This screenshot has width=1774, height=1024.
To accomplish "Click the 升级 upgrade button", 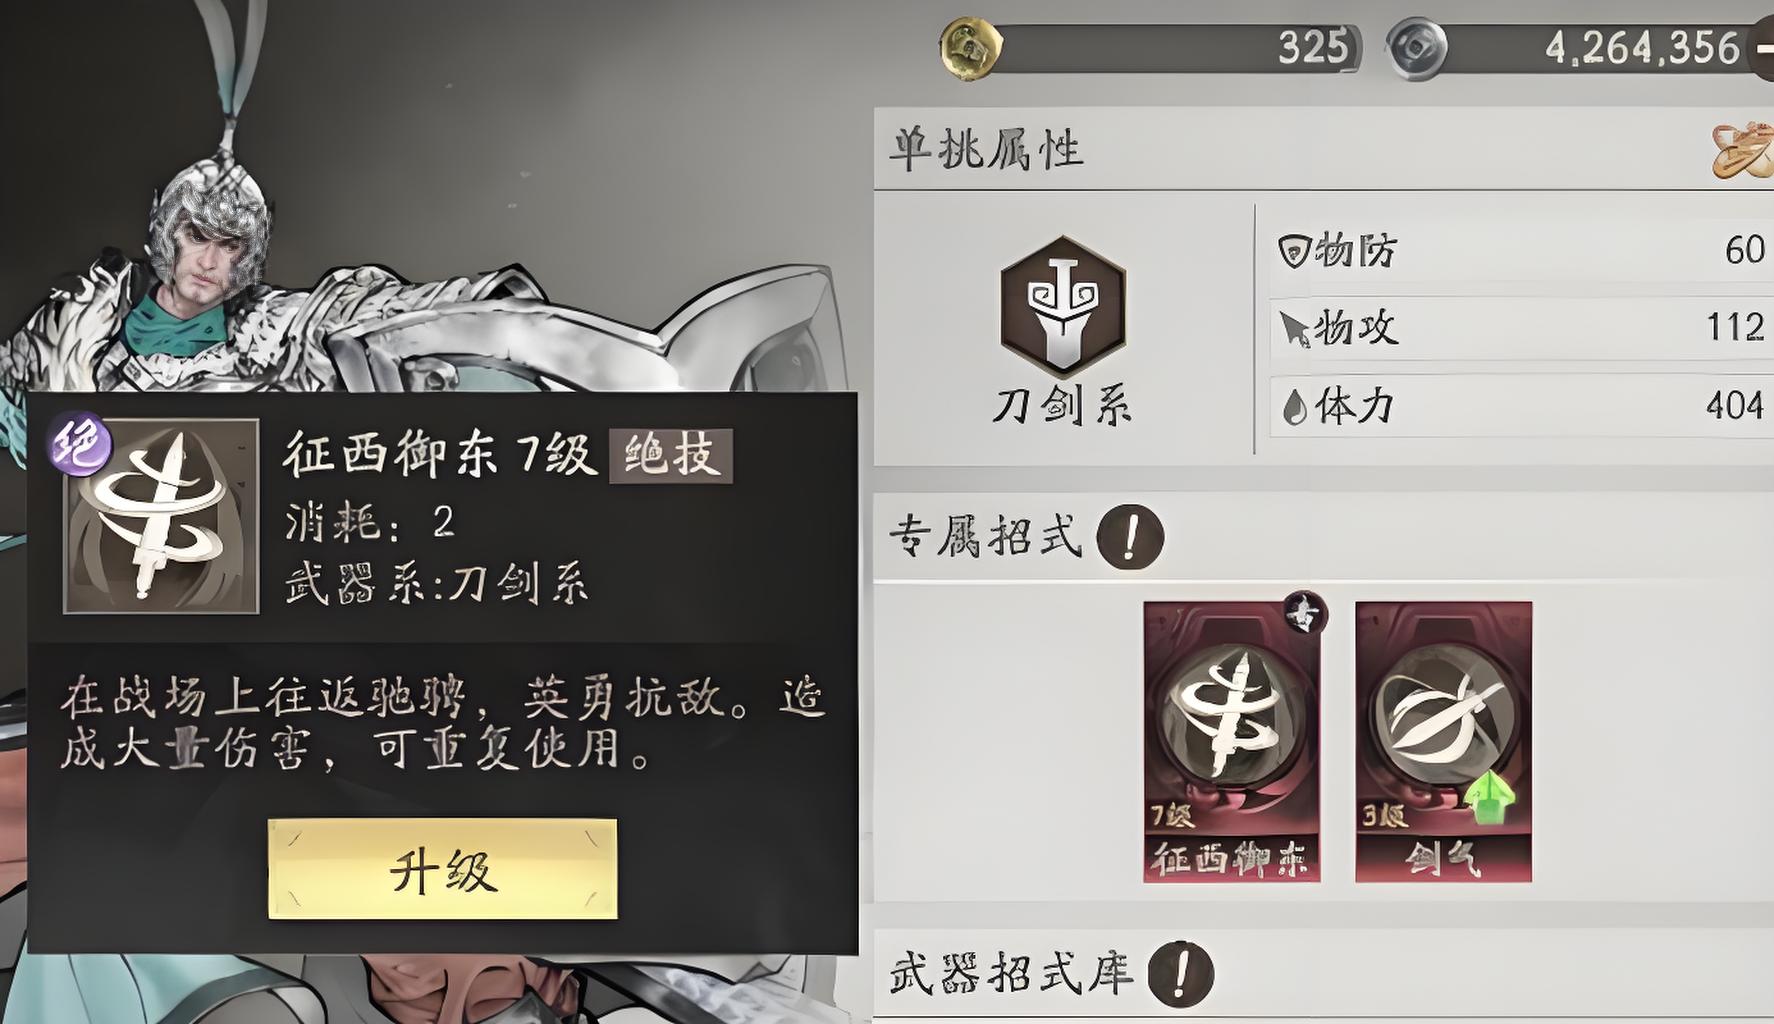I will [x=442, y=869].
